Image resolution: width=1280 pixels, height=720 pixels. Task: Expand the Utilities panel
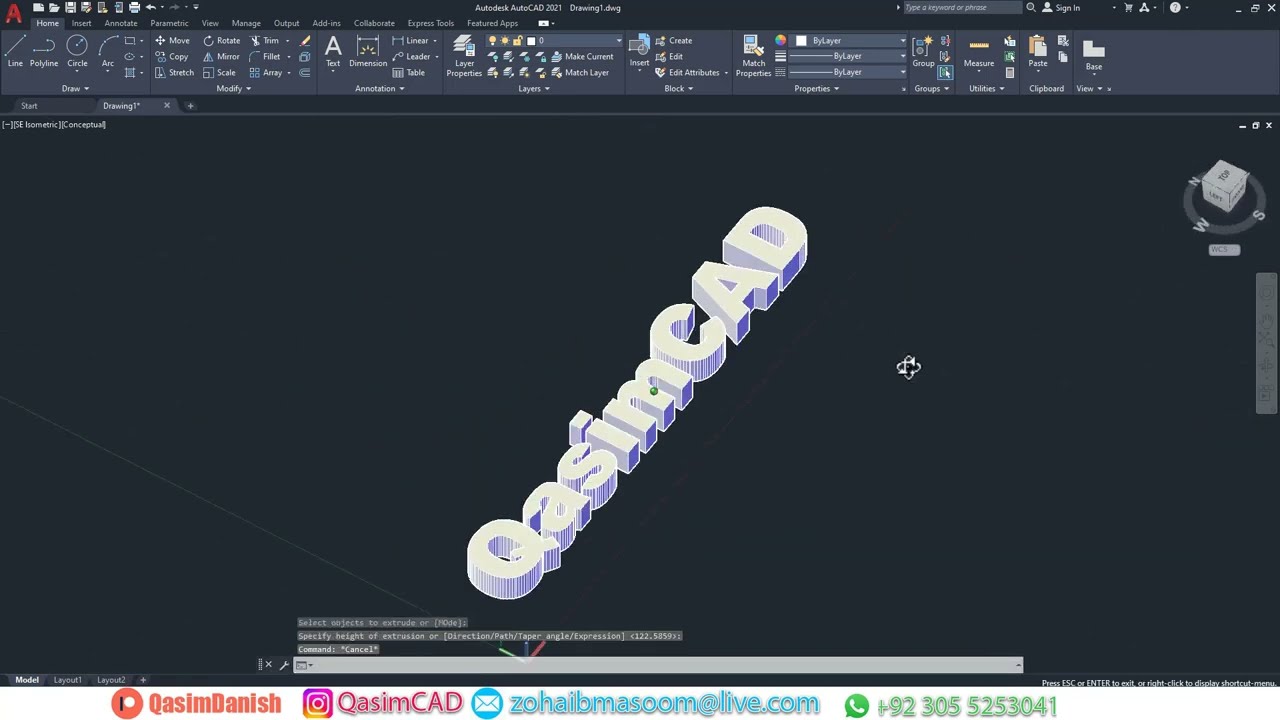[986, 88]
